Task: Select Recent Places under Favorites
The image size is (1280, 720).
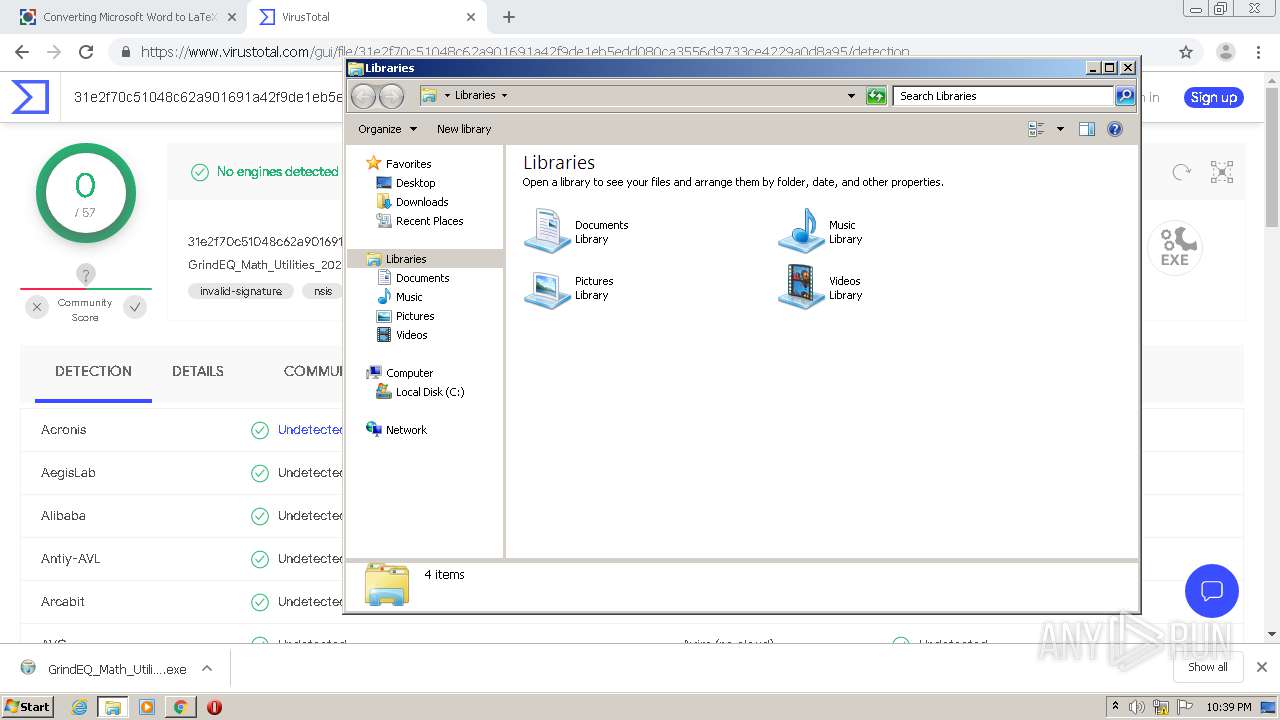Action: point(429,221)
